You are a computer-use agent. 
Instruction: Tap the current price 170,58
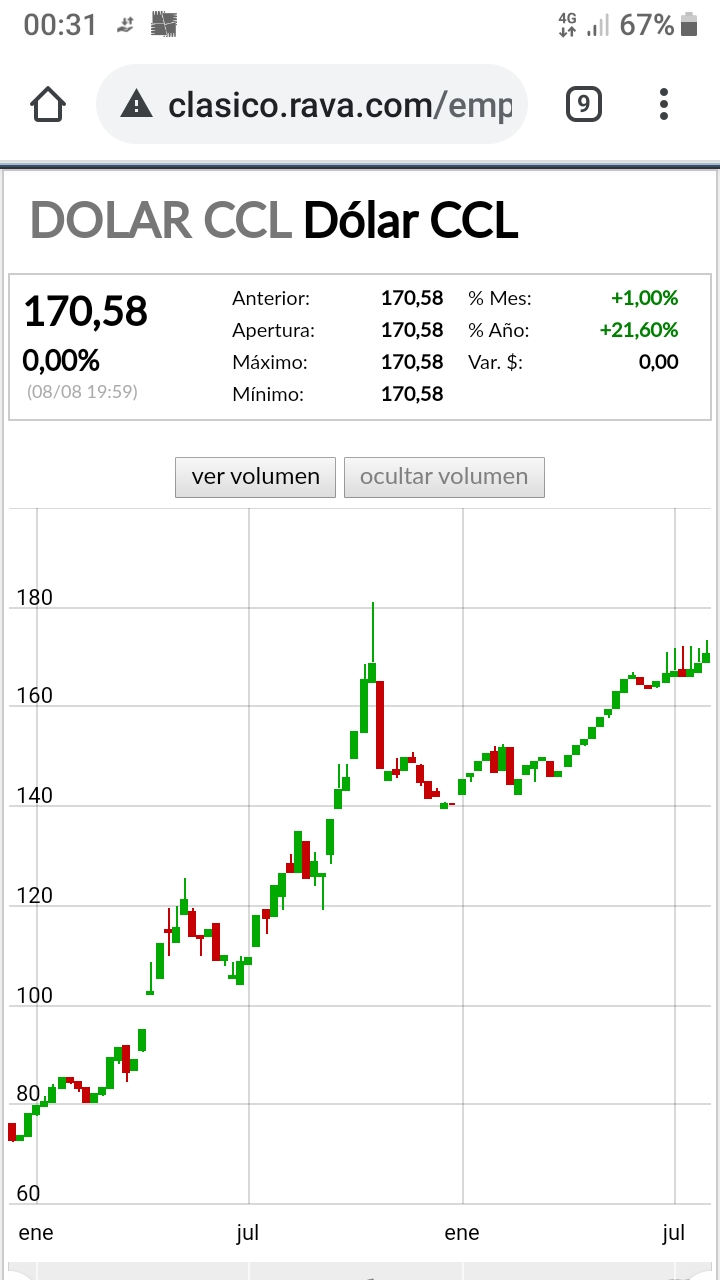(85, 311)
